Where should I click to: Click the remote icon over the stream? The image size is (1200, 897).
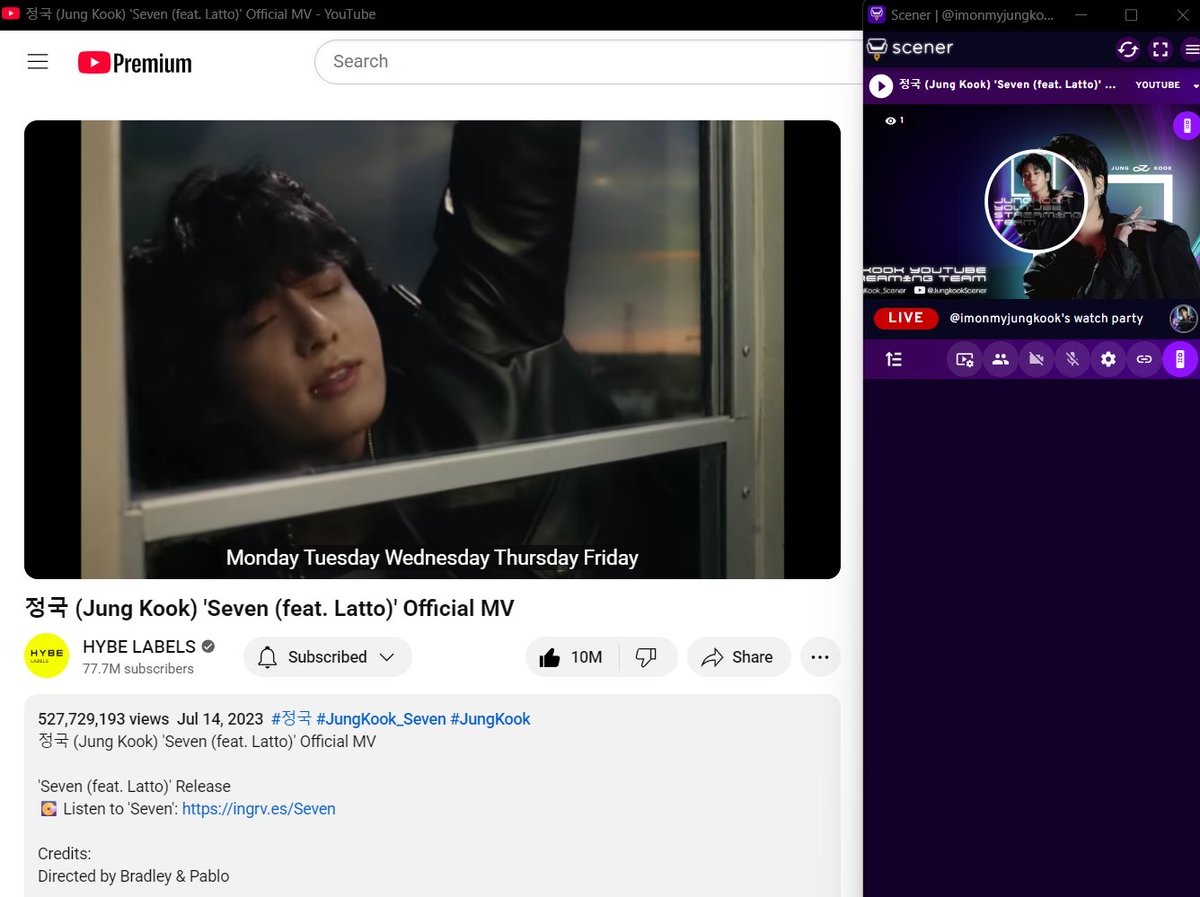point(1186,125)
